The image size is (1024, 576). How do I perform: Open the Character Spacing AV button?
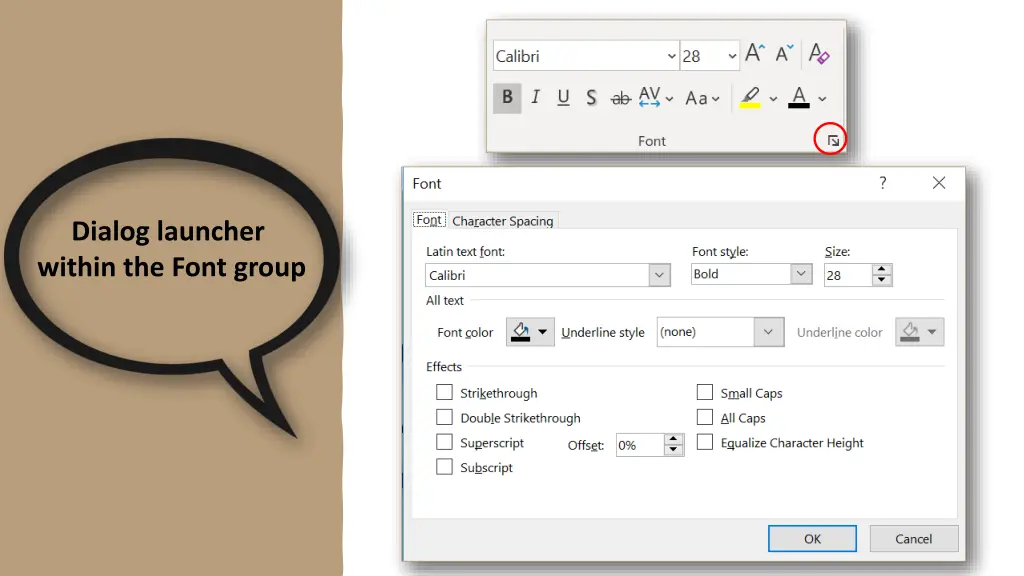point(656,98)
